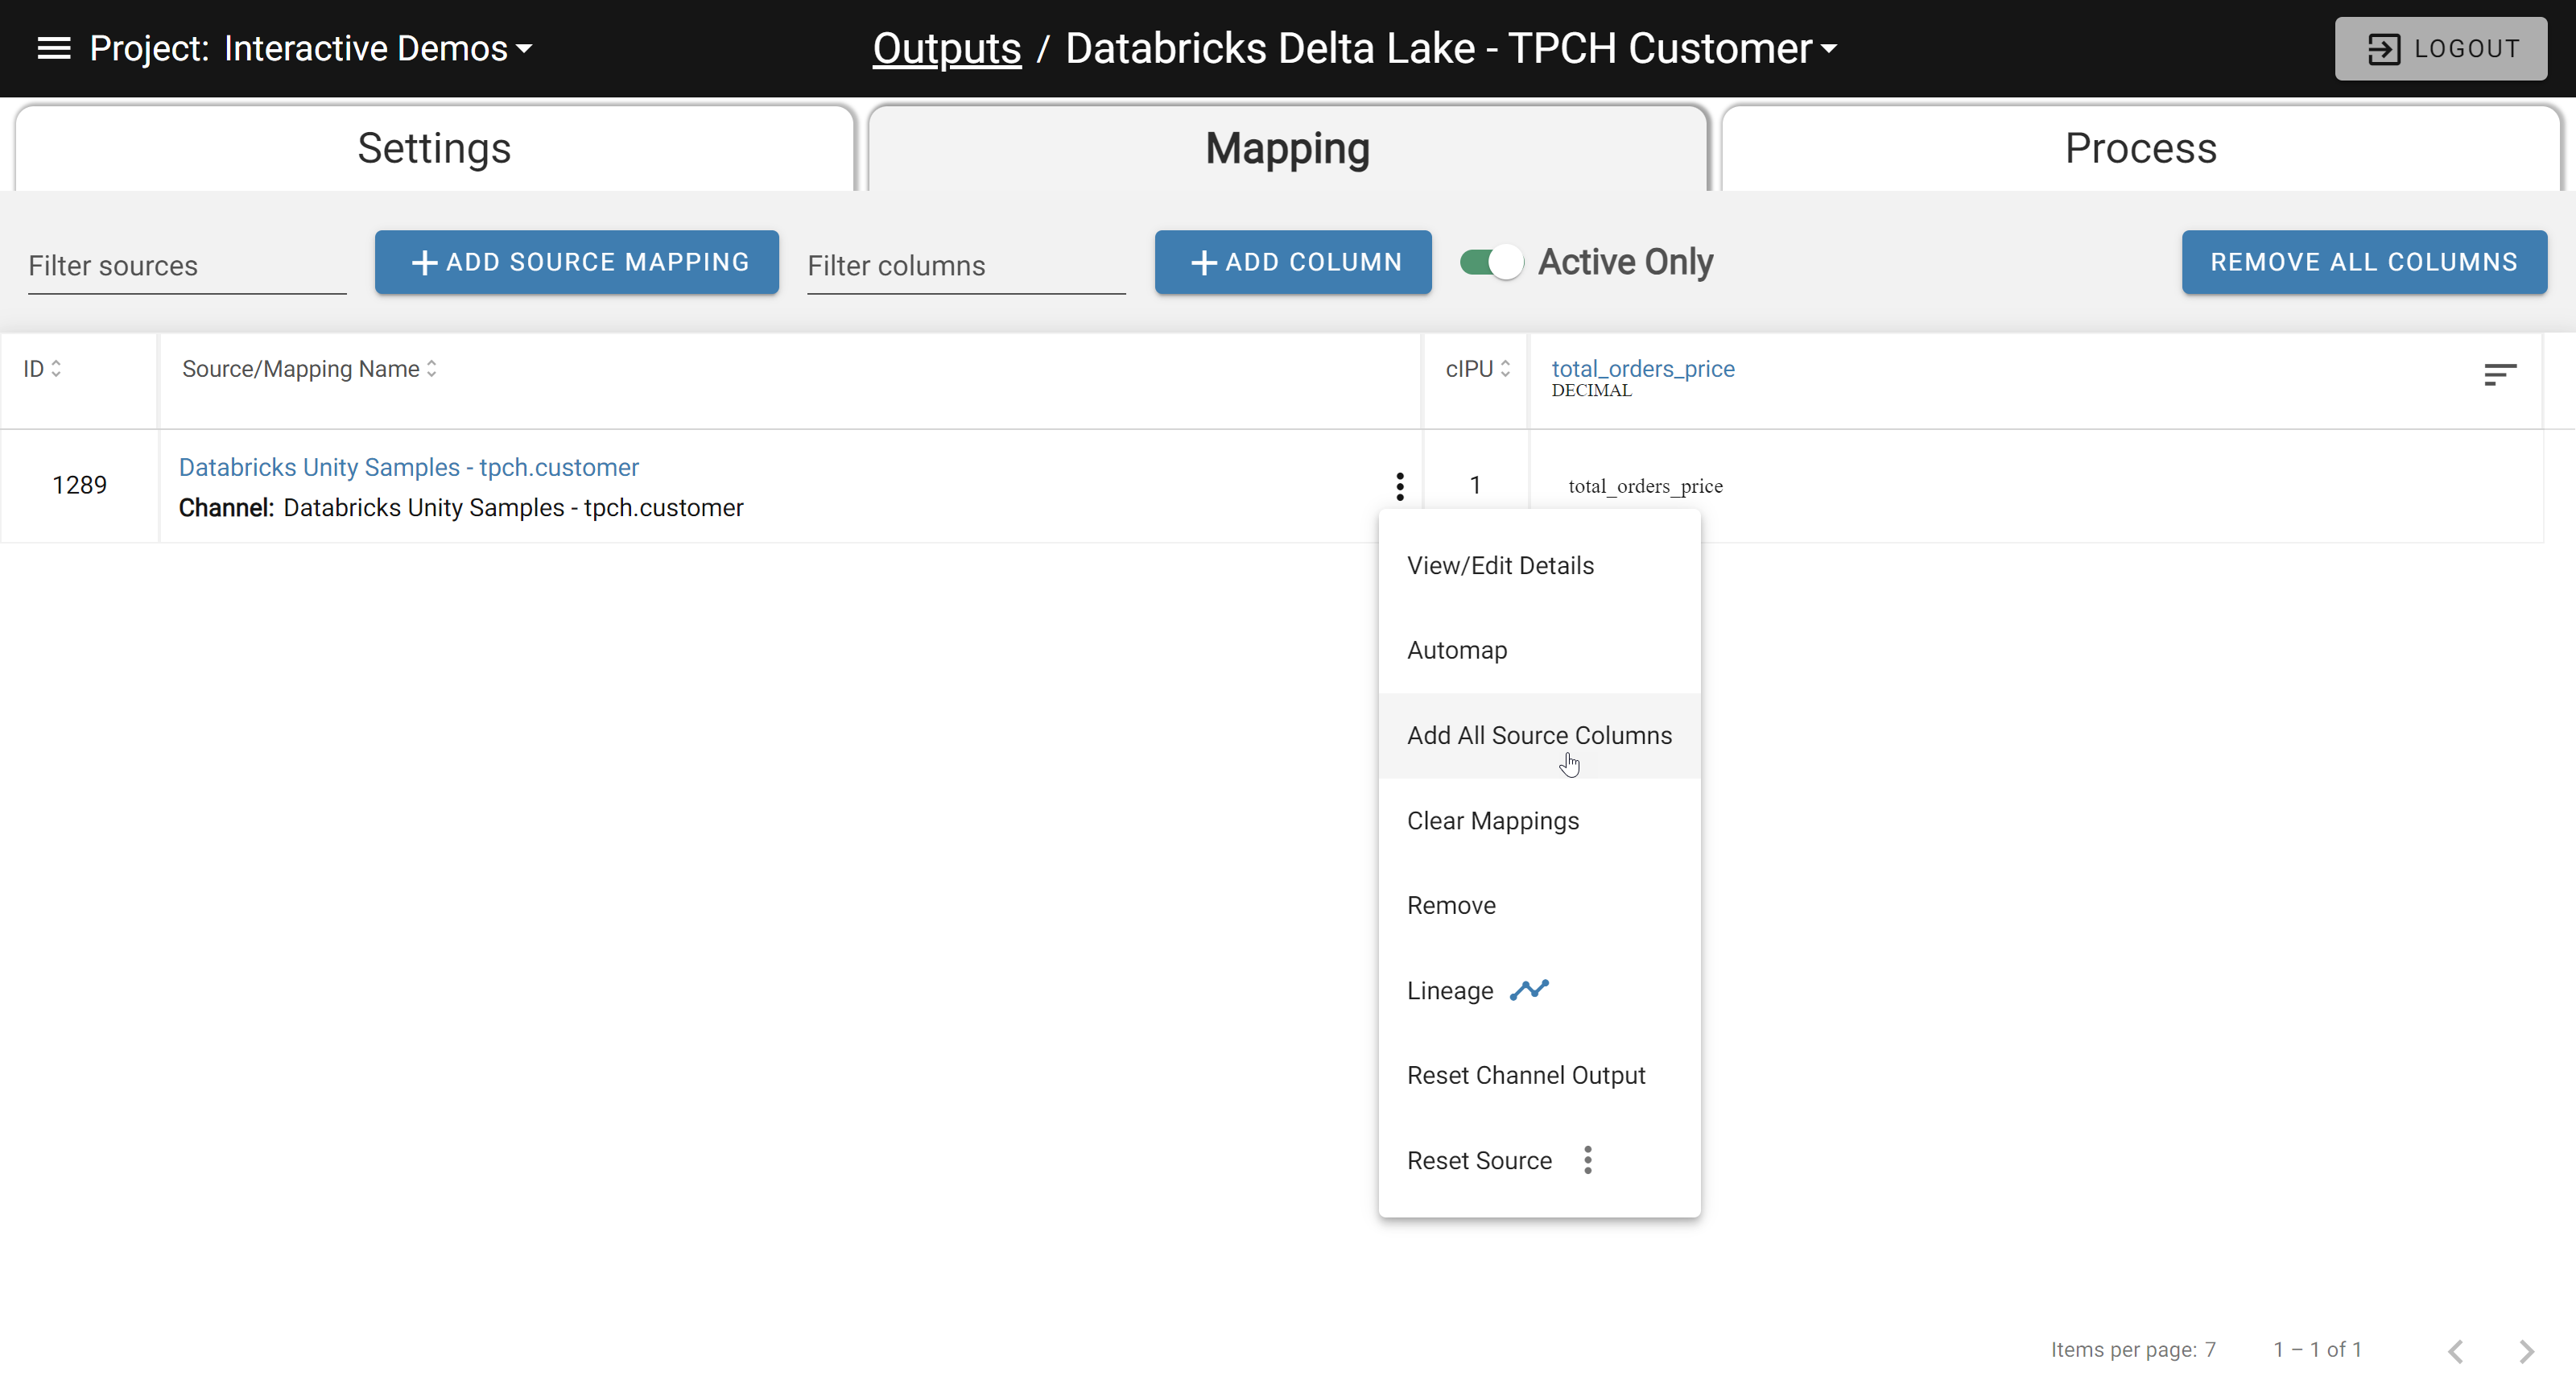Click the Add Source Mapping button

pos(577,262)
